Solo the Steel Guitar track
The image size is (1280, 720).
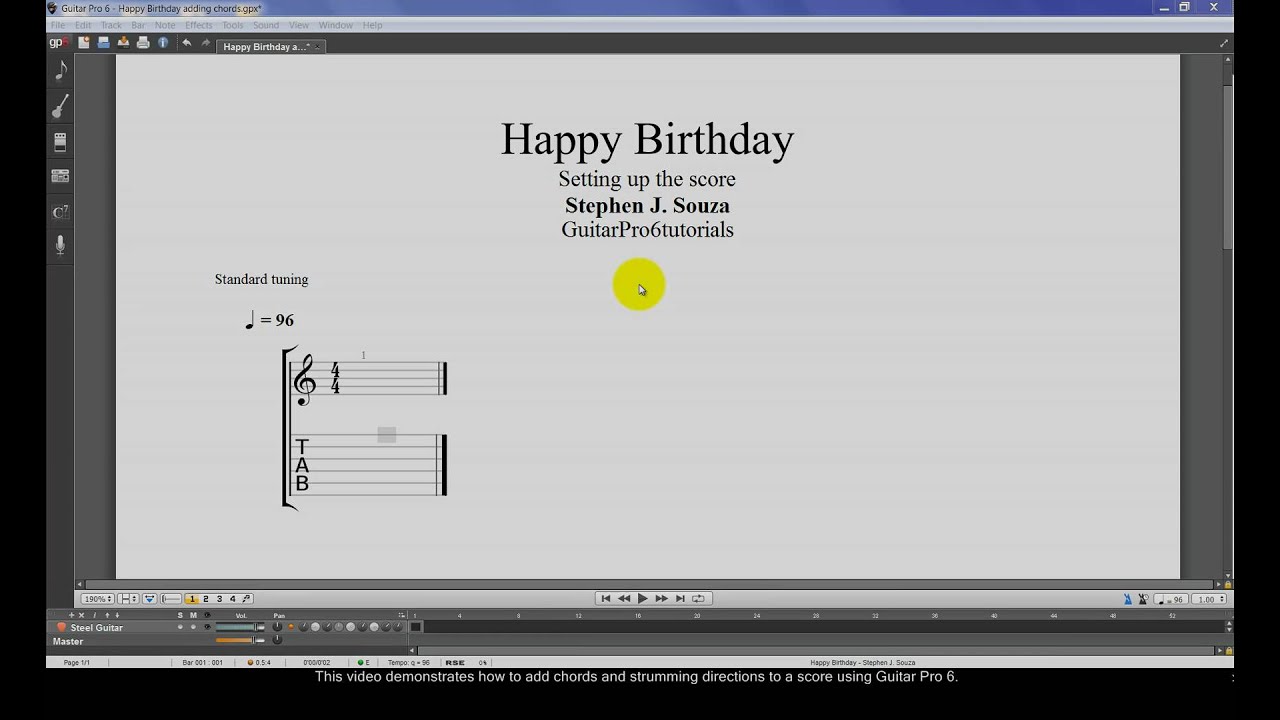pyautogui.click(x=180, y=627)
